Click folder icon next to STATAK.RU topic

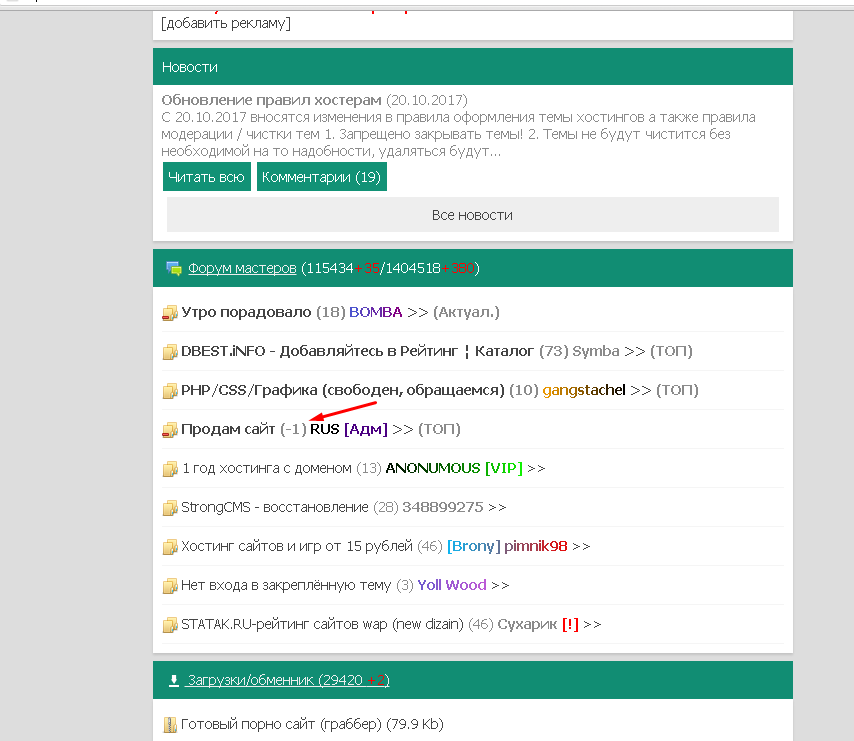(x=170, y=625)
